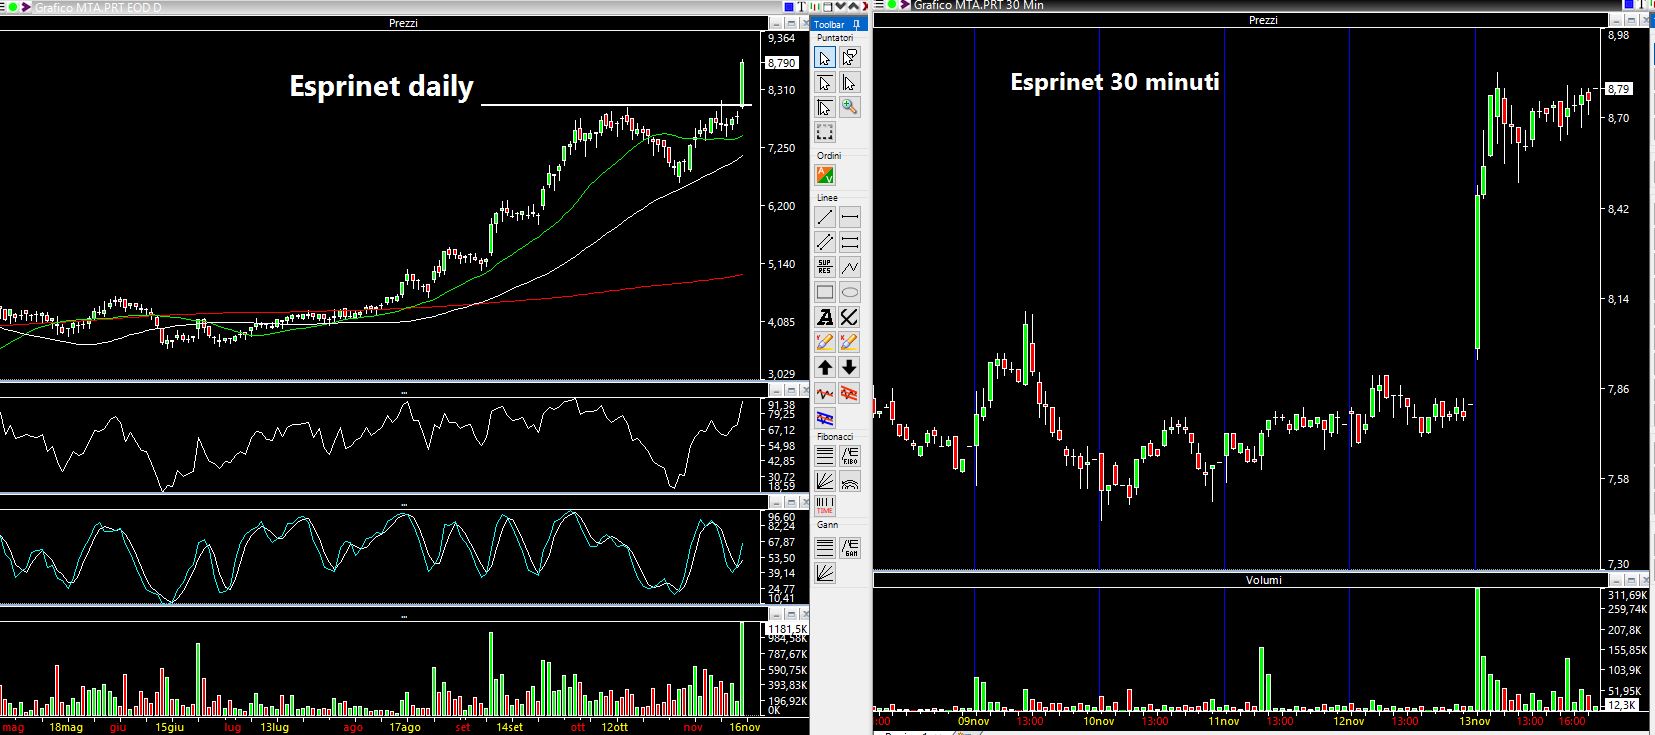Select the red wavy line chart tool
Image resolution: width=1655 pixels, height=735 pixels.
coord(825,393)
